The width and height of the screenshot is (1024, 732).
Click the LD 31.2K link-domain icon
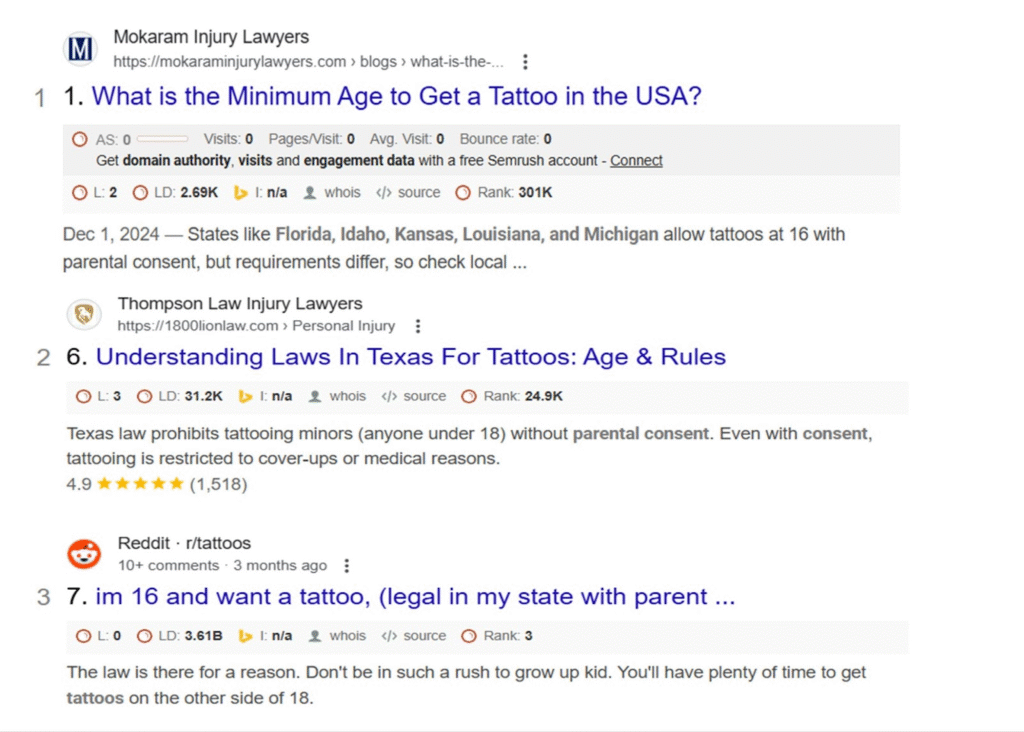[x=143, y=396]
